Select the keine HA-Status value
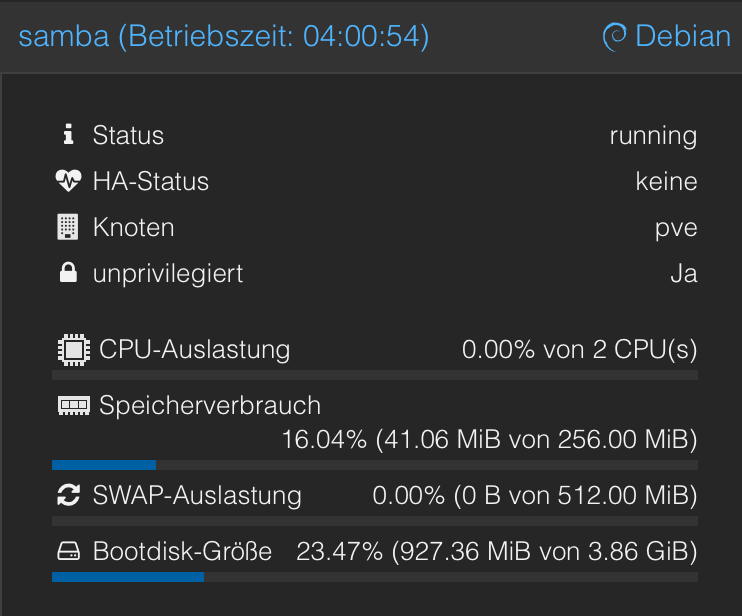 click(x=666, y=181)
